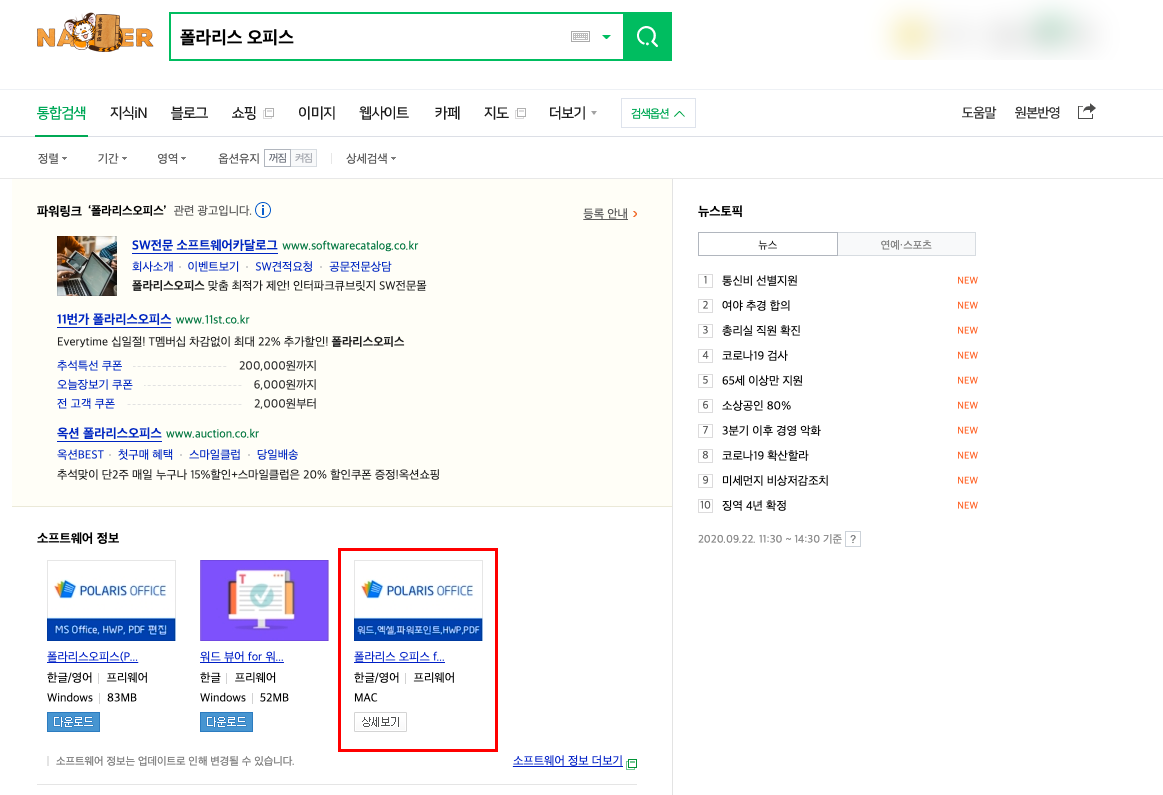Open the SW전문 소프트웨어카달로그 ad link

205,245
